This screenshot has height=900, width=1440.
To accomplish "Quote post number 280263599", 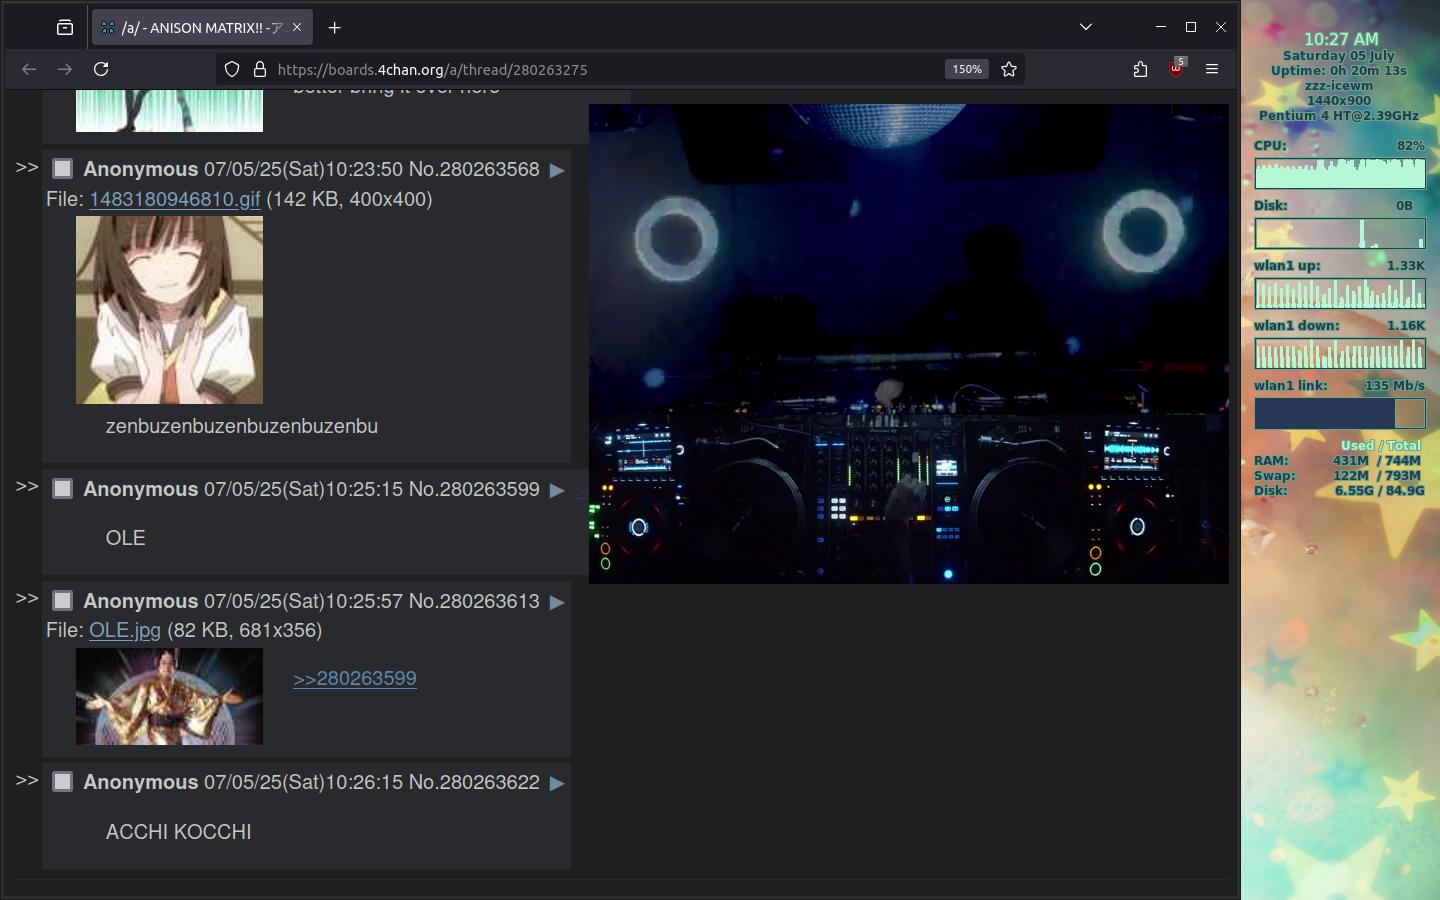I will tap(489, 489).
